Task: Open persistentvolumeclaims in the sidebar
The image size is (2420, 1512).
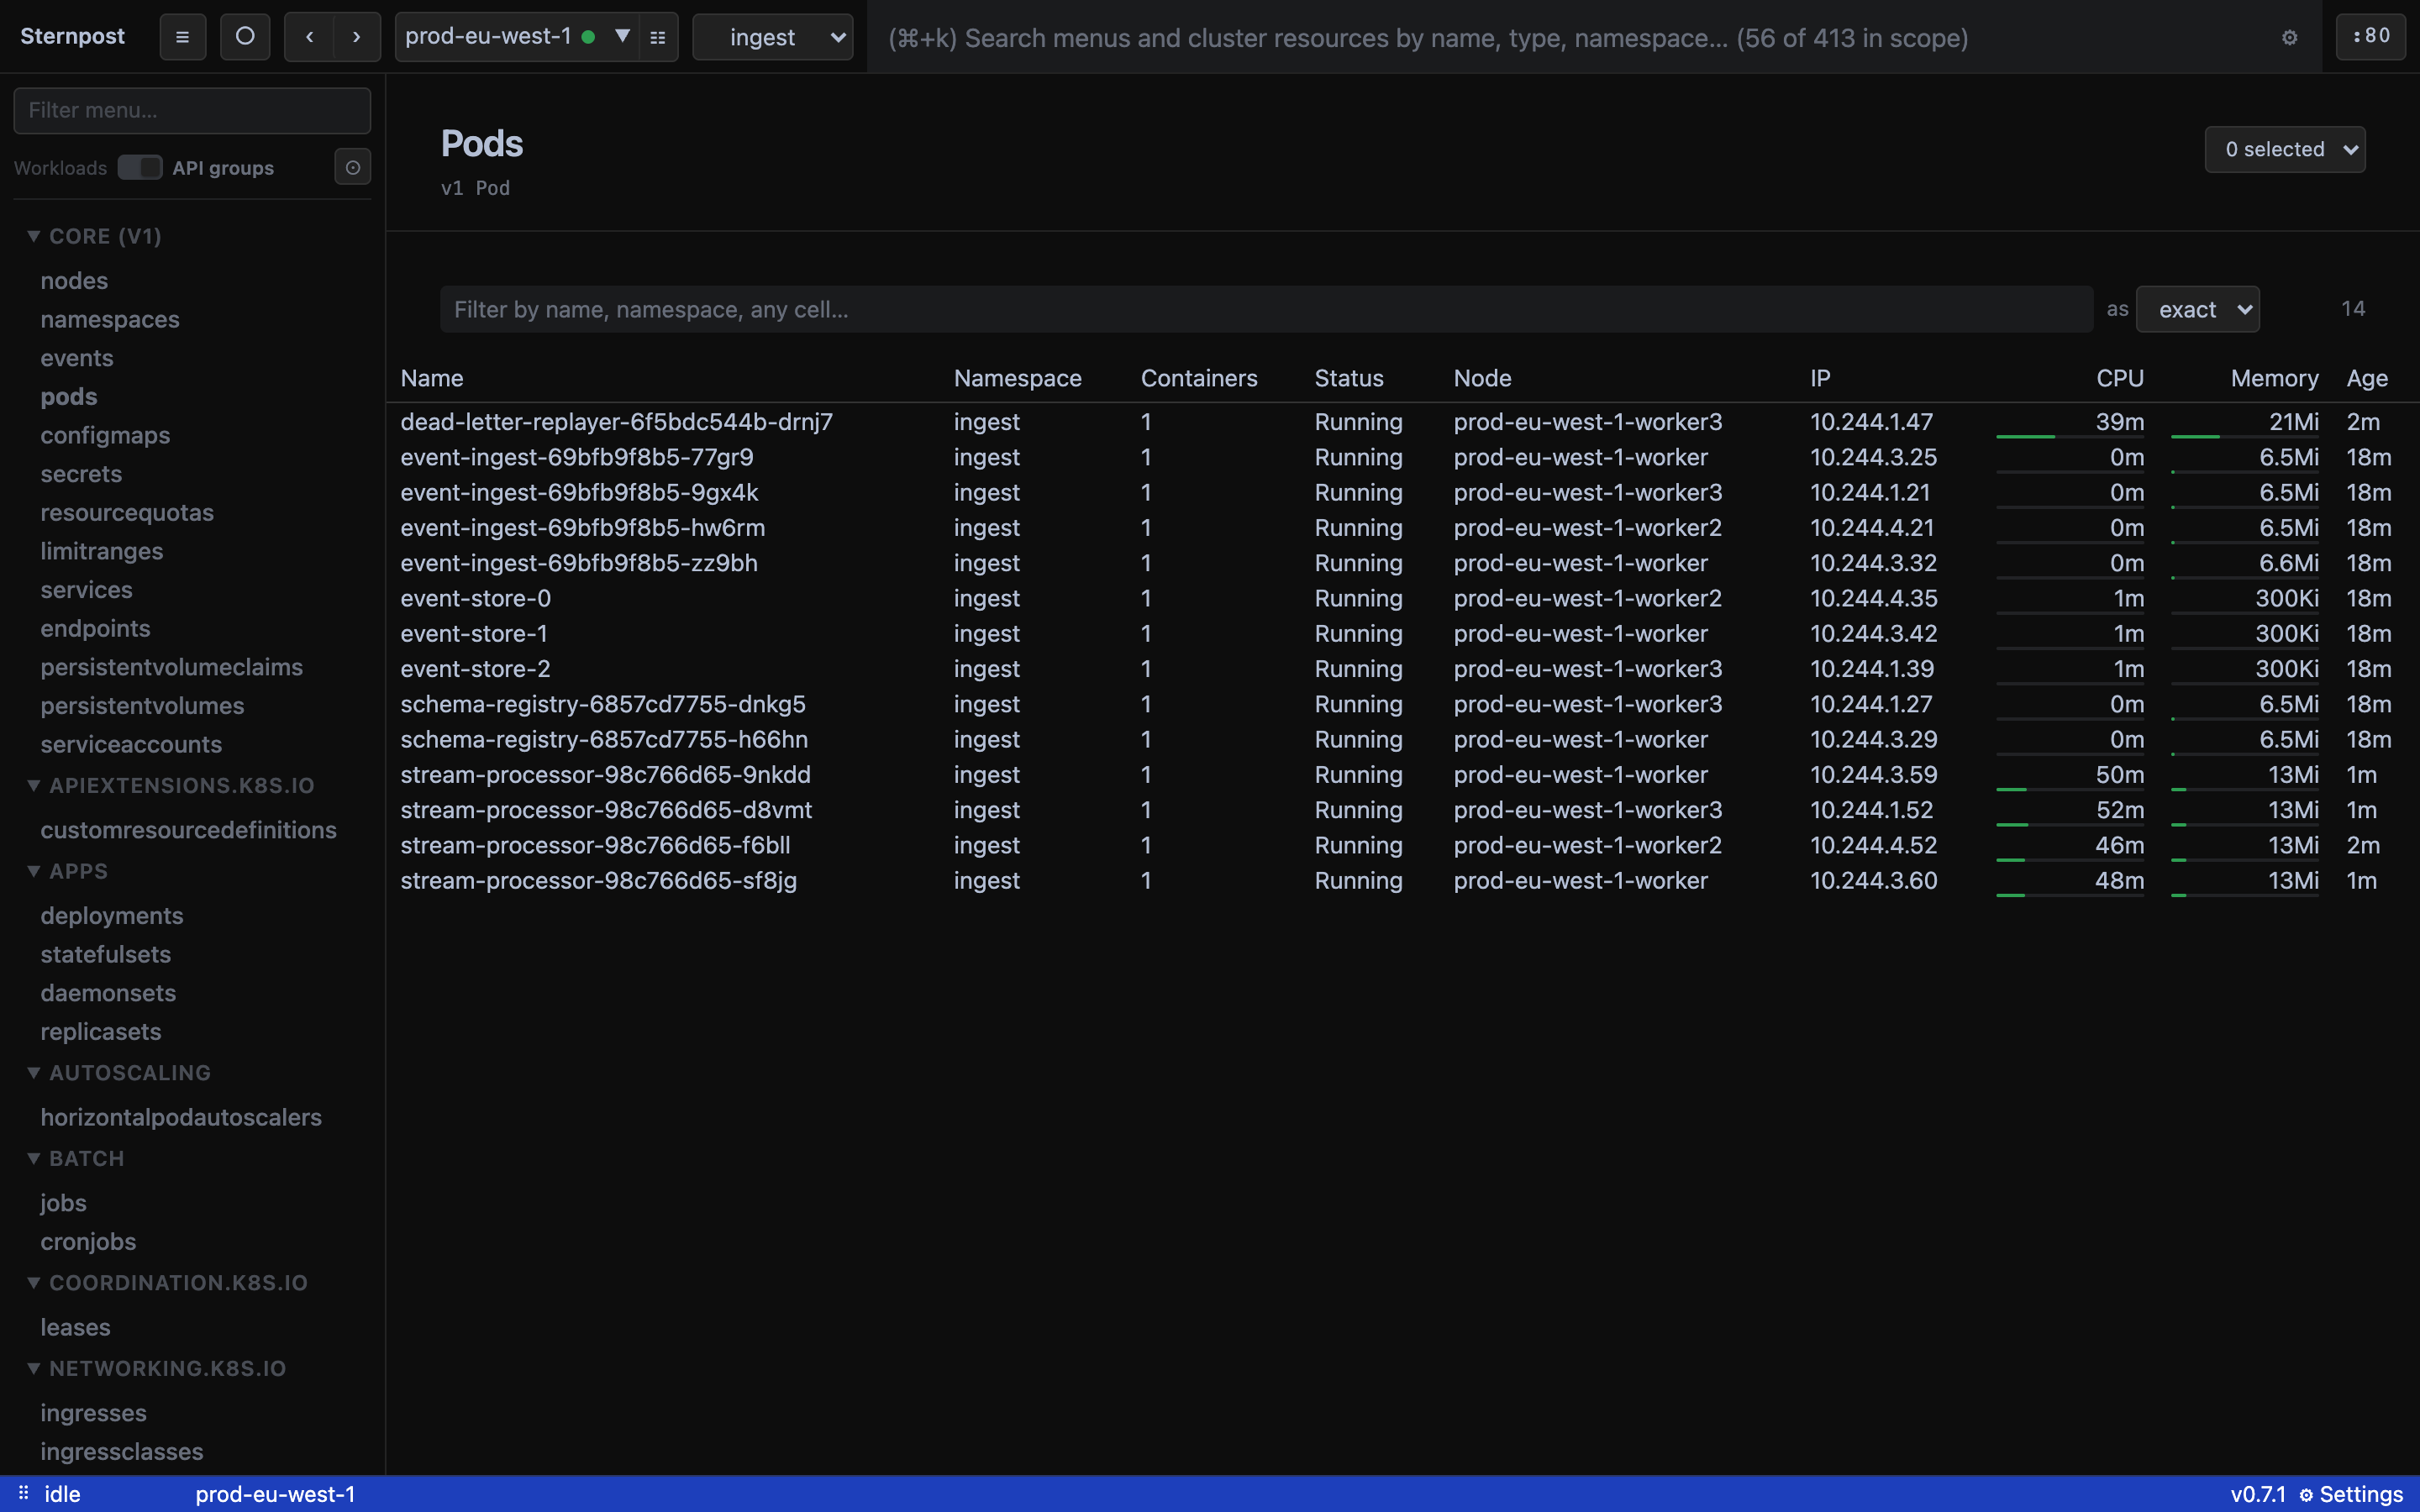Action: (x=171, y=667)
